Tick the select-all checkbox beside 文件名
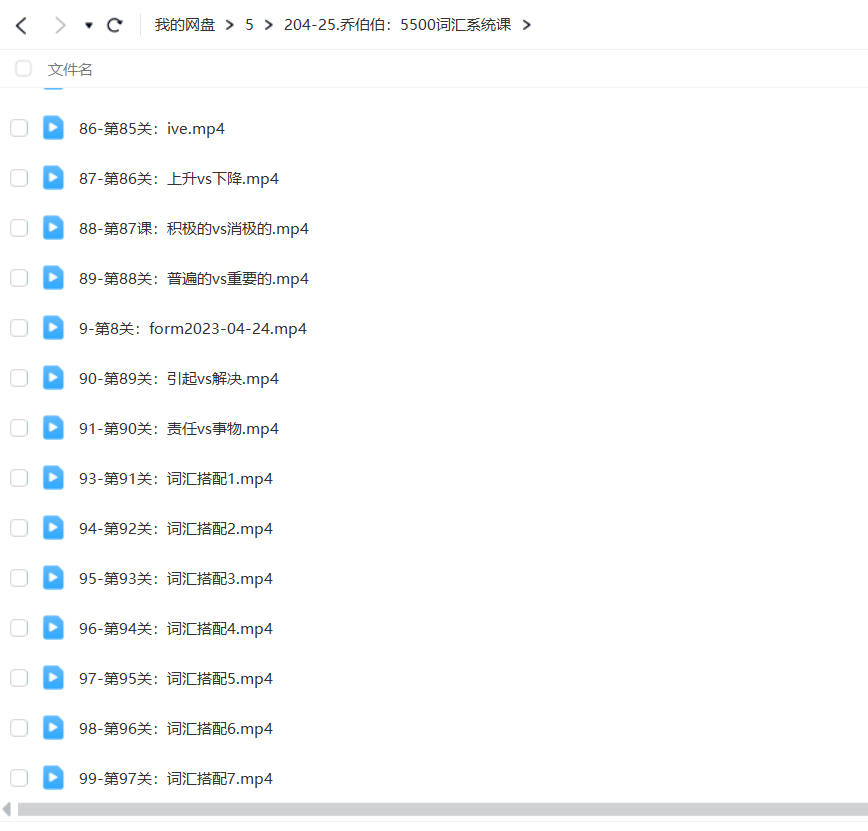The height and width of the screenshot is (831, 868). (23, 69)
